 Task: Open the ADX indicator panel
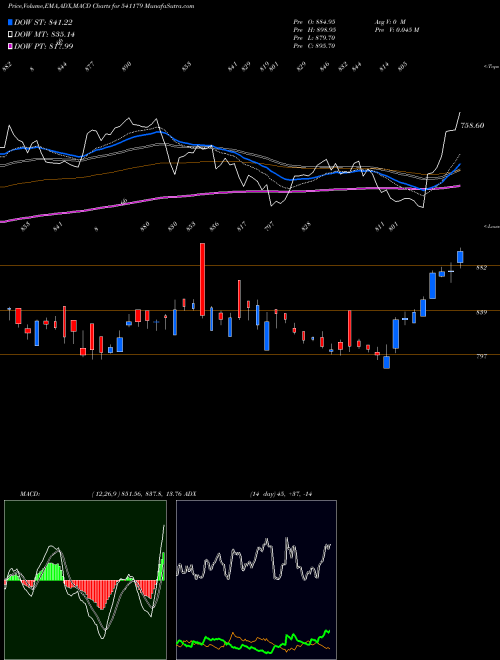point(256,580)
